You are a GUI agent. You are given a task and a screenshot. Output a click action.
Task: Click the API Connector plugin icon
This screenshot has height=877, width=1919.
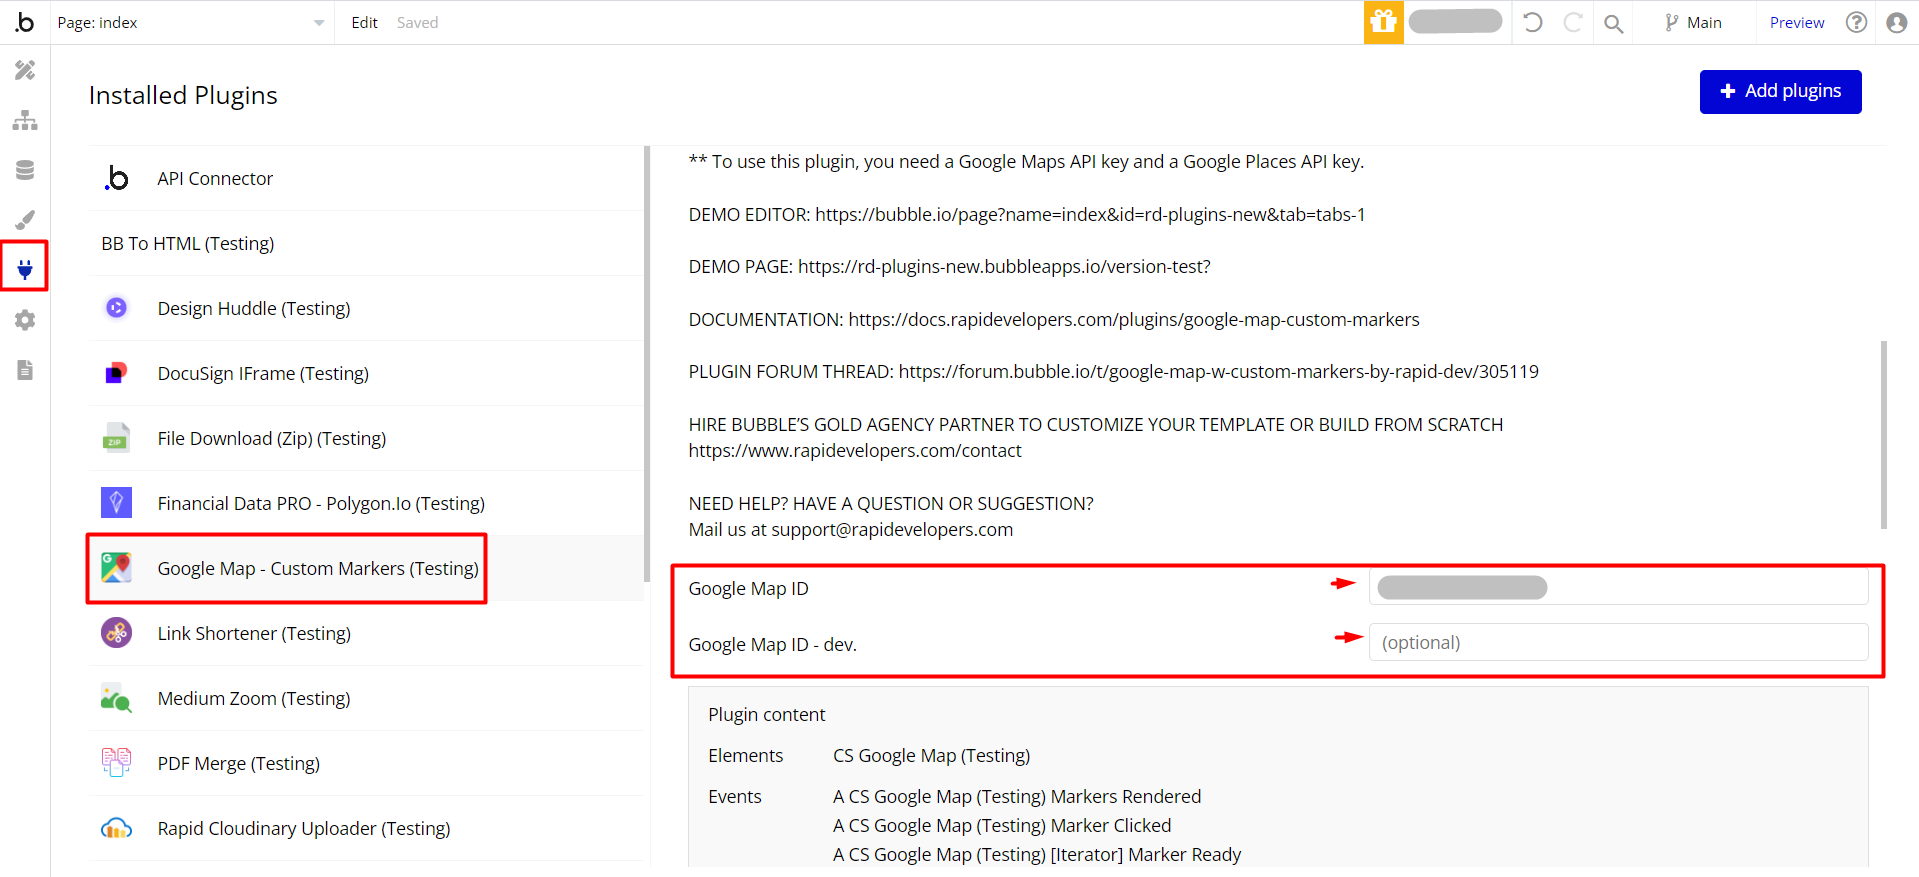(117, 178)
